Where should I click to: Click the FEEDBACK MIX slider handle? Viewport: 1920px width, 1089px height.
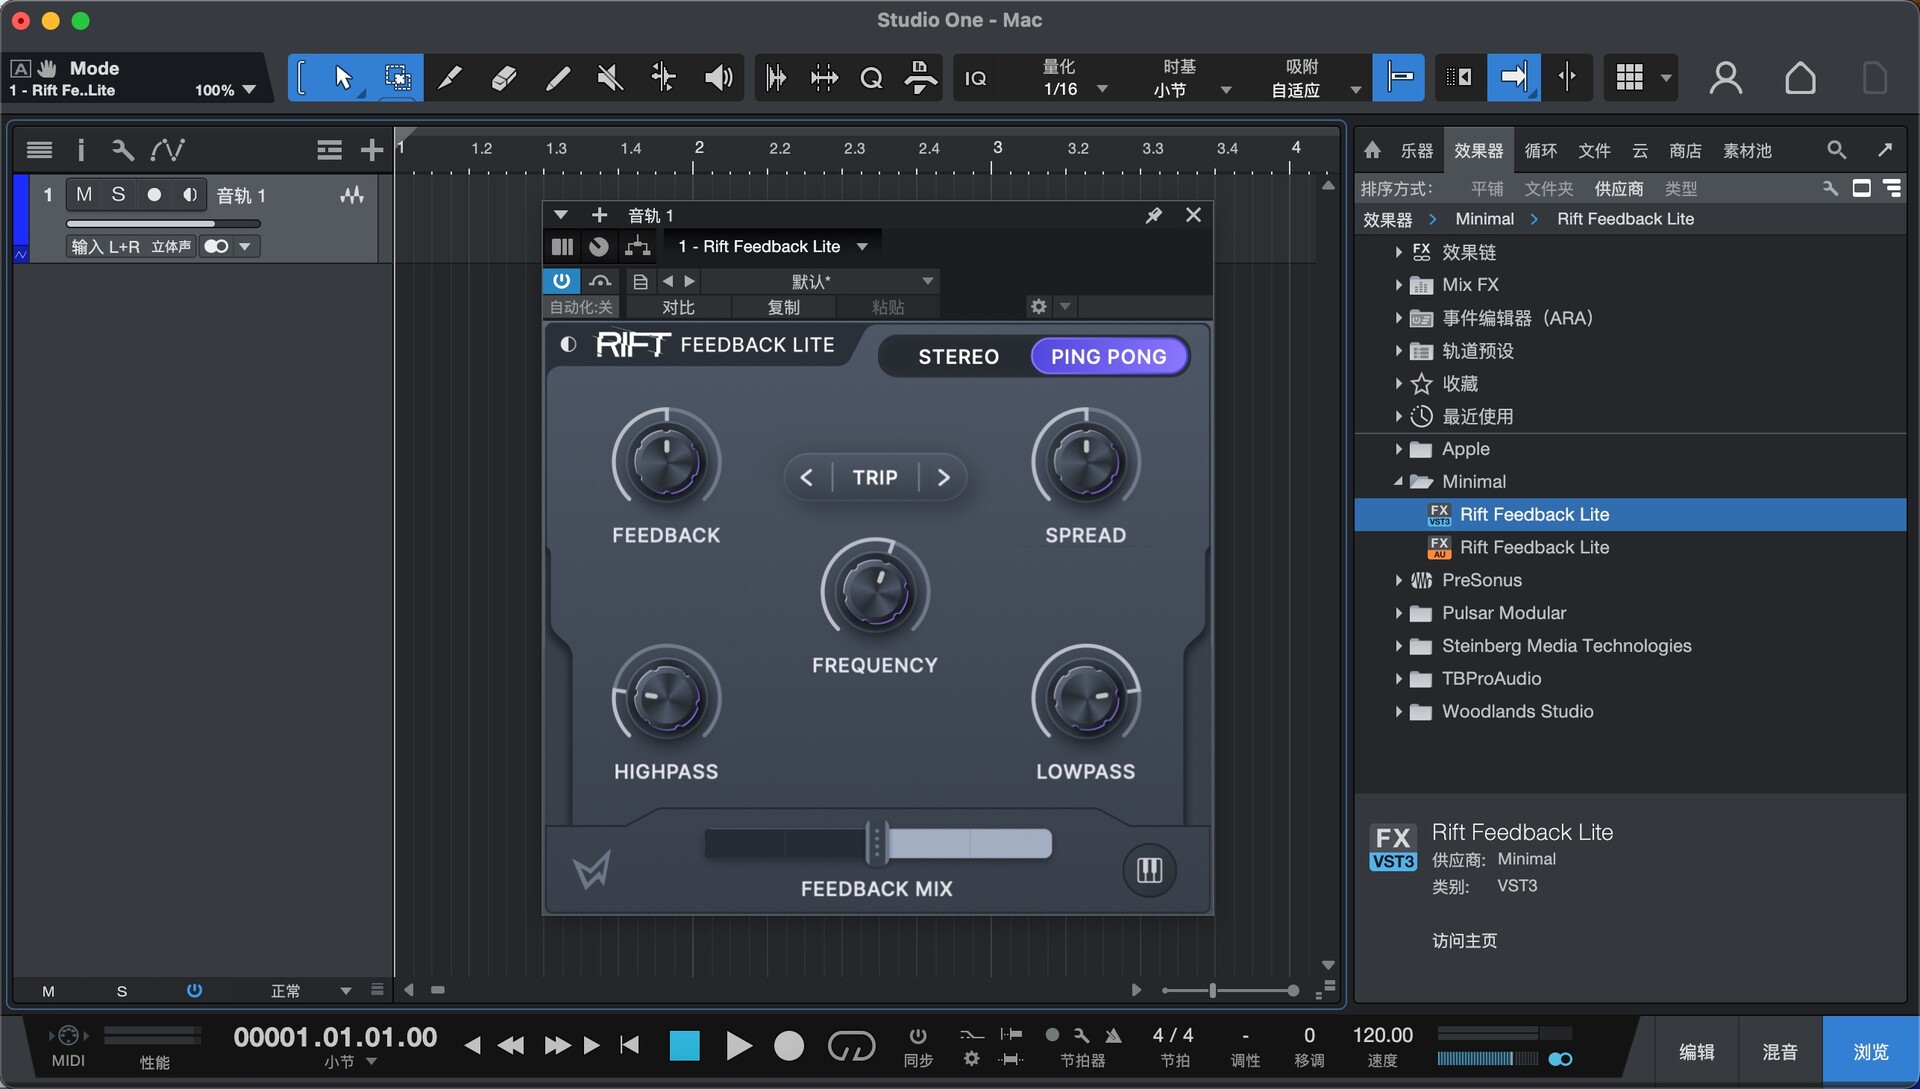tap(876, 843)
